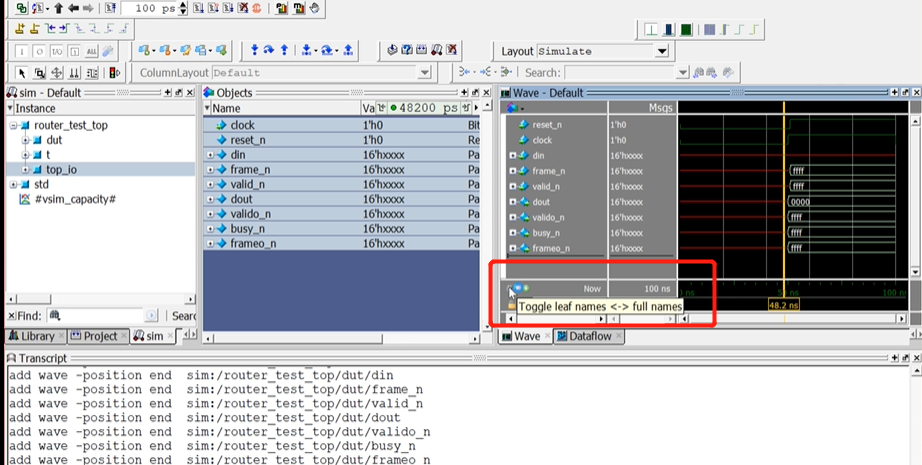Select the arrow pointer Select Mode tool
Image resolution: width=922 pixels, height=465 pixels.
22,73
